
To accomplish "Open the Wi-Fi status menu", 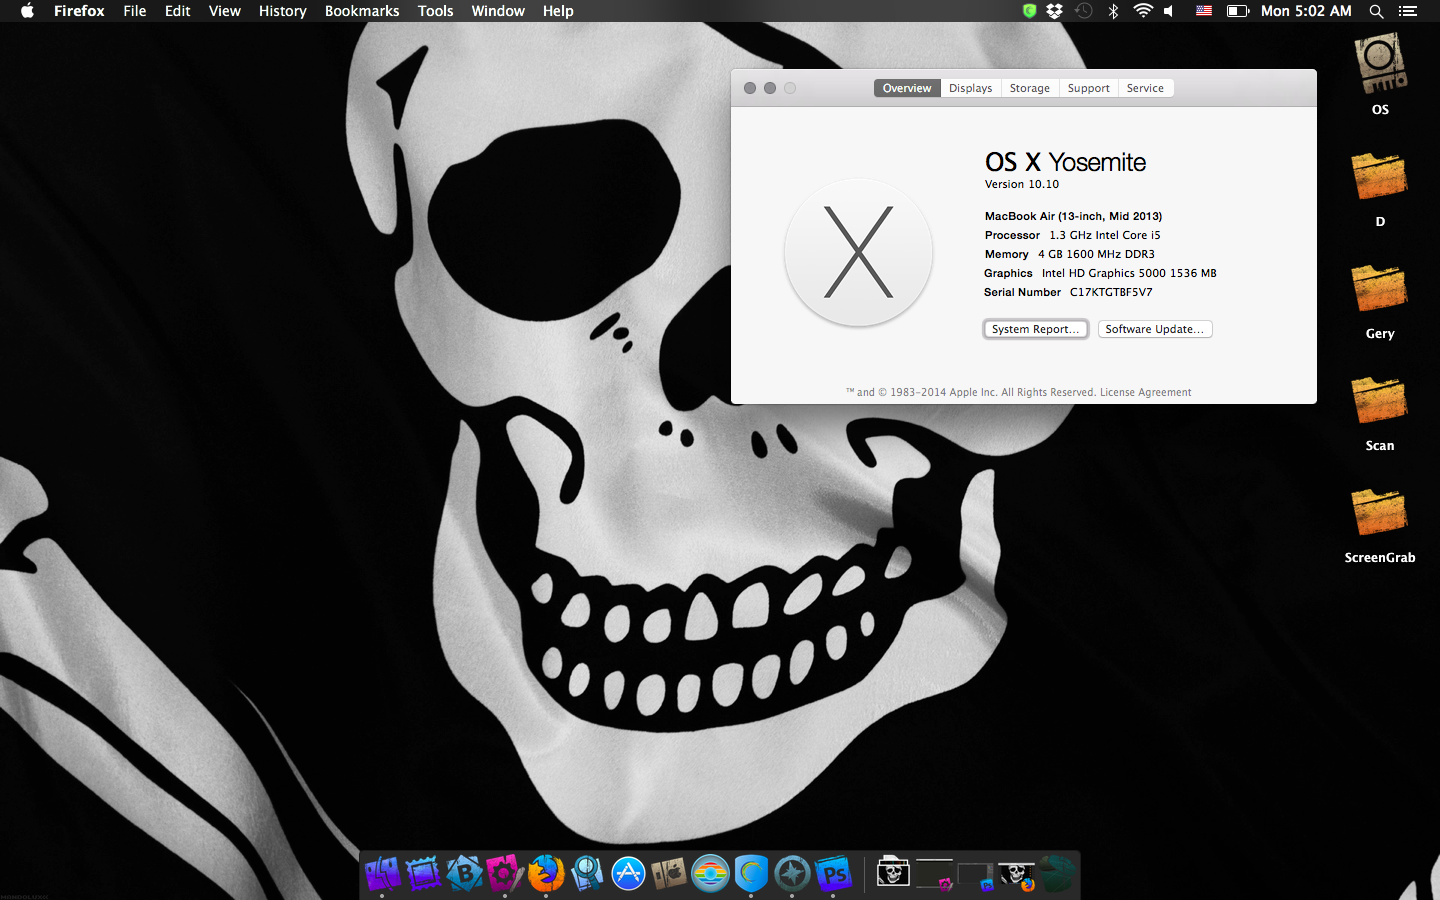I will tap(1143, 11).
